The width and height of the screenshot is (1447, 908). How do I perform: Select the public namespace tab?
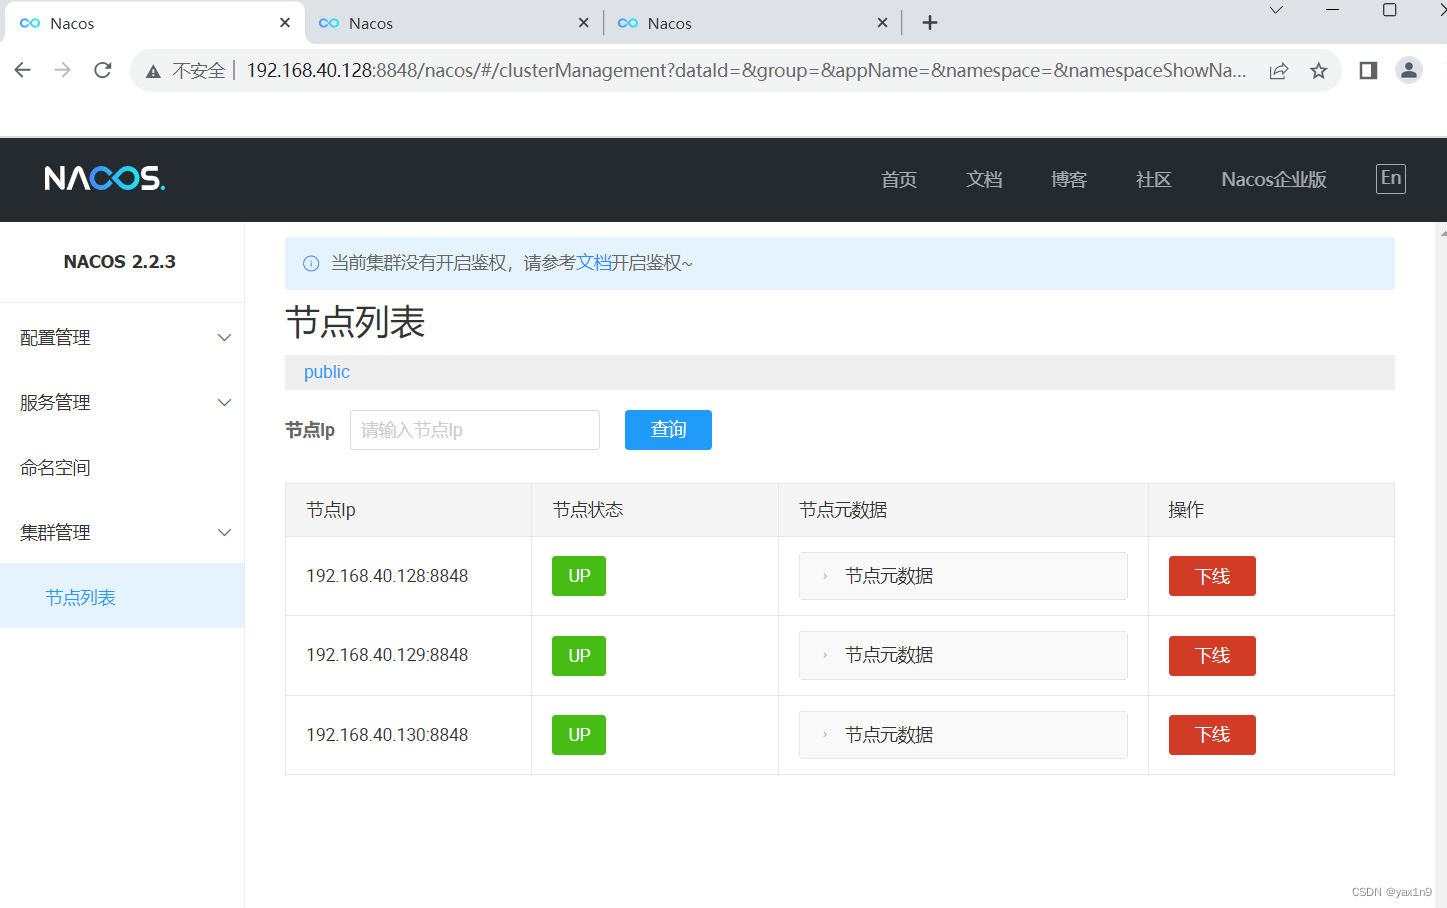pos(326,371)
